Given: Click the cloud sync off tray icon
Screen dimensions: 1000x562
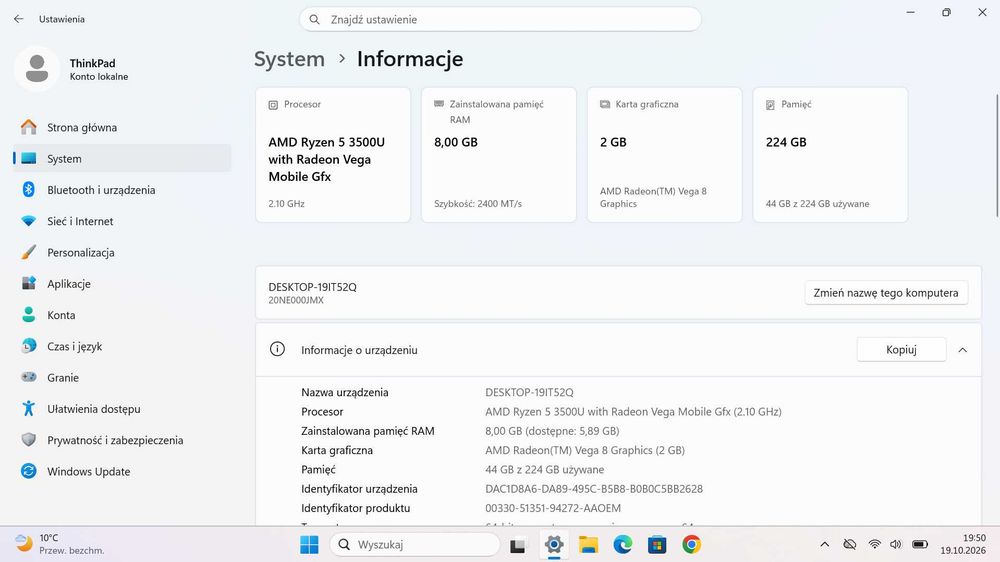Looking at the screenshot, I should 849,544.
